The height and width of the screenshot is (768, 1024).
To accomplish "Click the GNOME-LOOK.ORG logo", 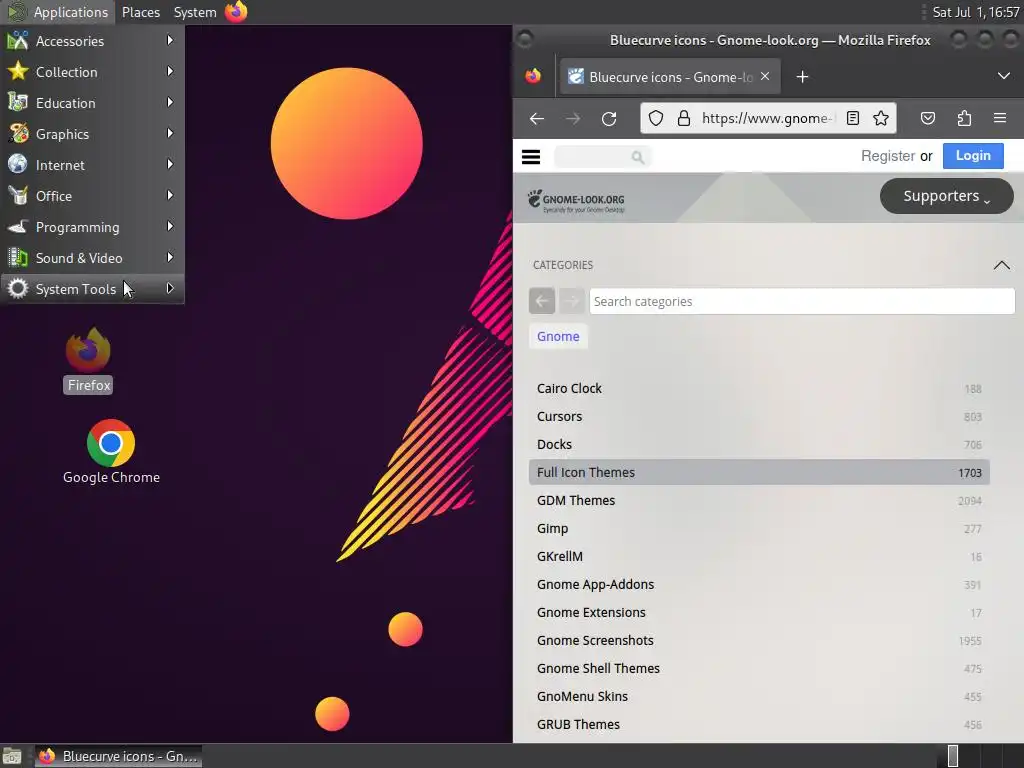I will (x=577, y=200).
